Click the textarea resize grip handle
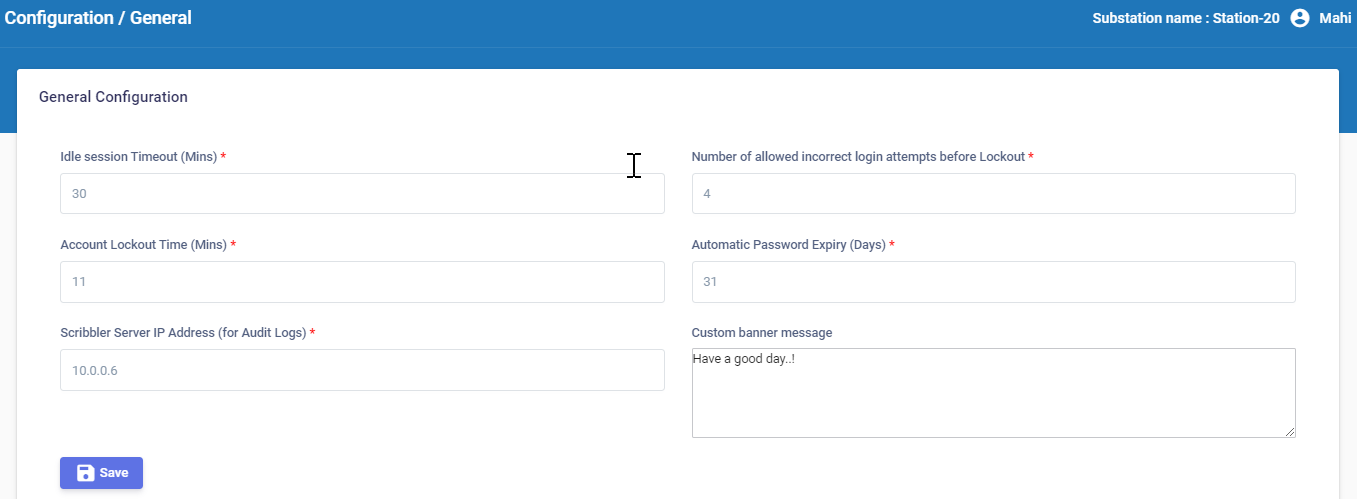Screen dimensions: 1357x499 1289,431
